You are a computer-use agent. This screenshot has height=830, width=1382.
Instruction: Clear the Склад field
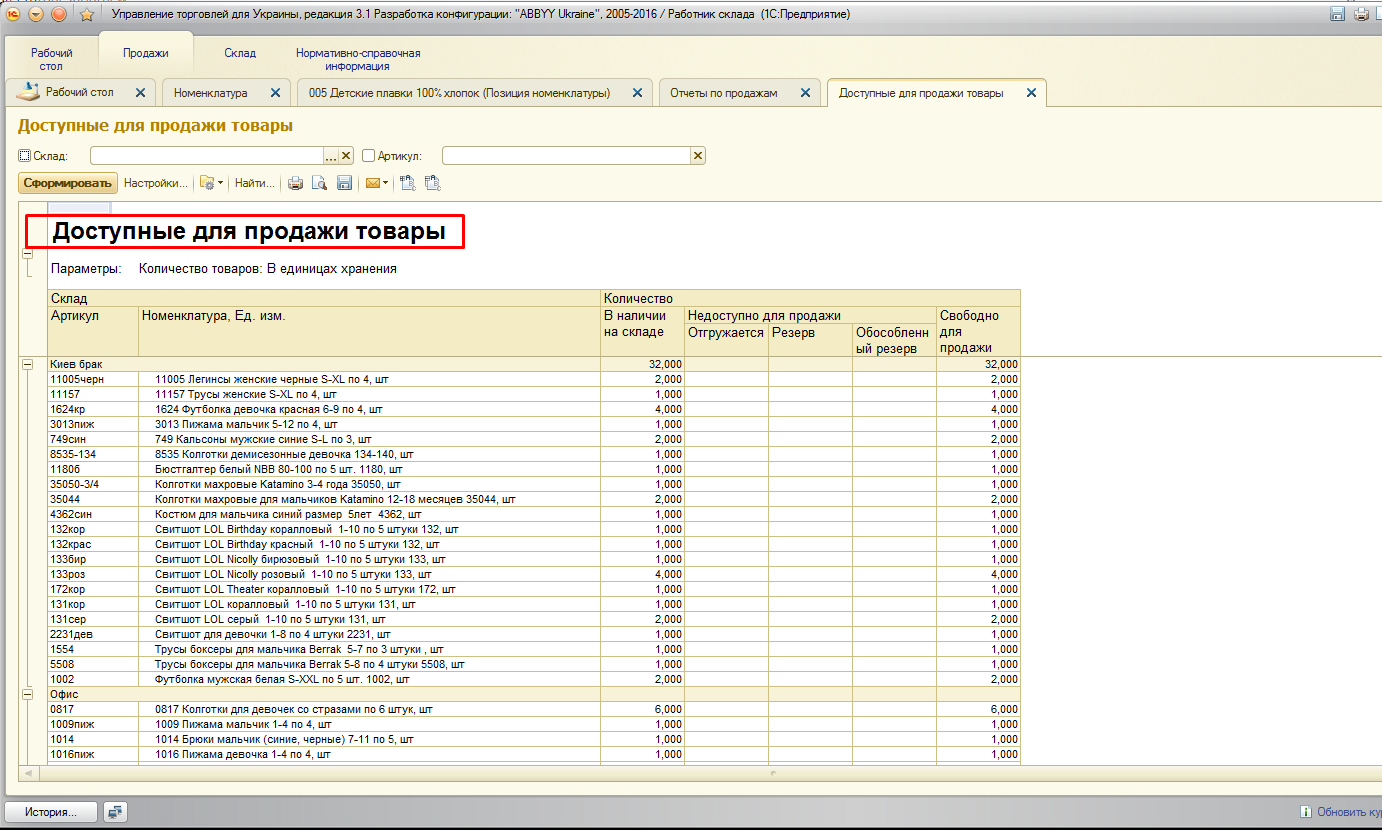pos(347,156)
